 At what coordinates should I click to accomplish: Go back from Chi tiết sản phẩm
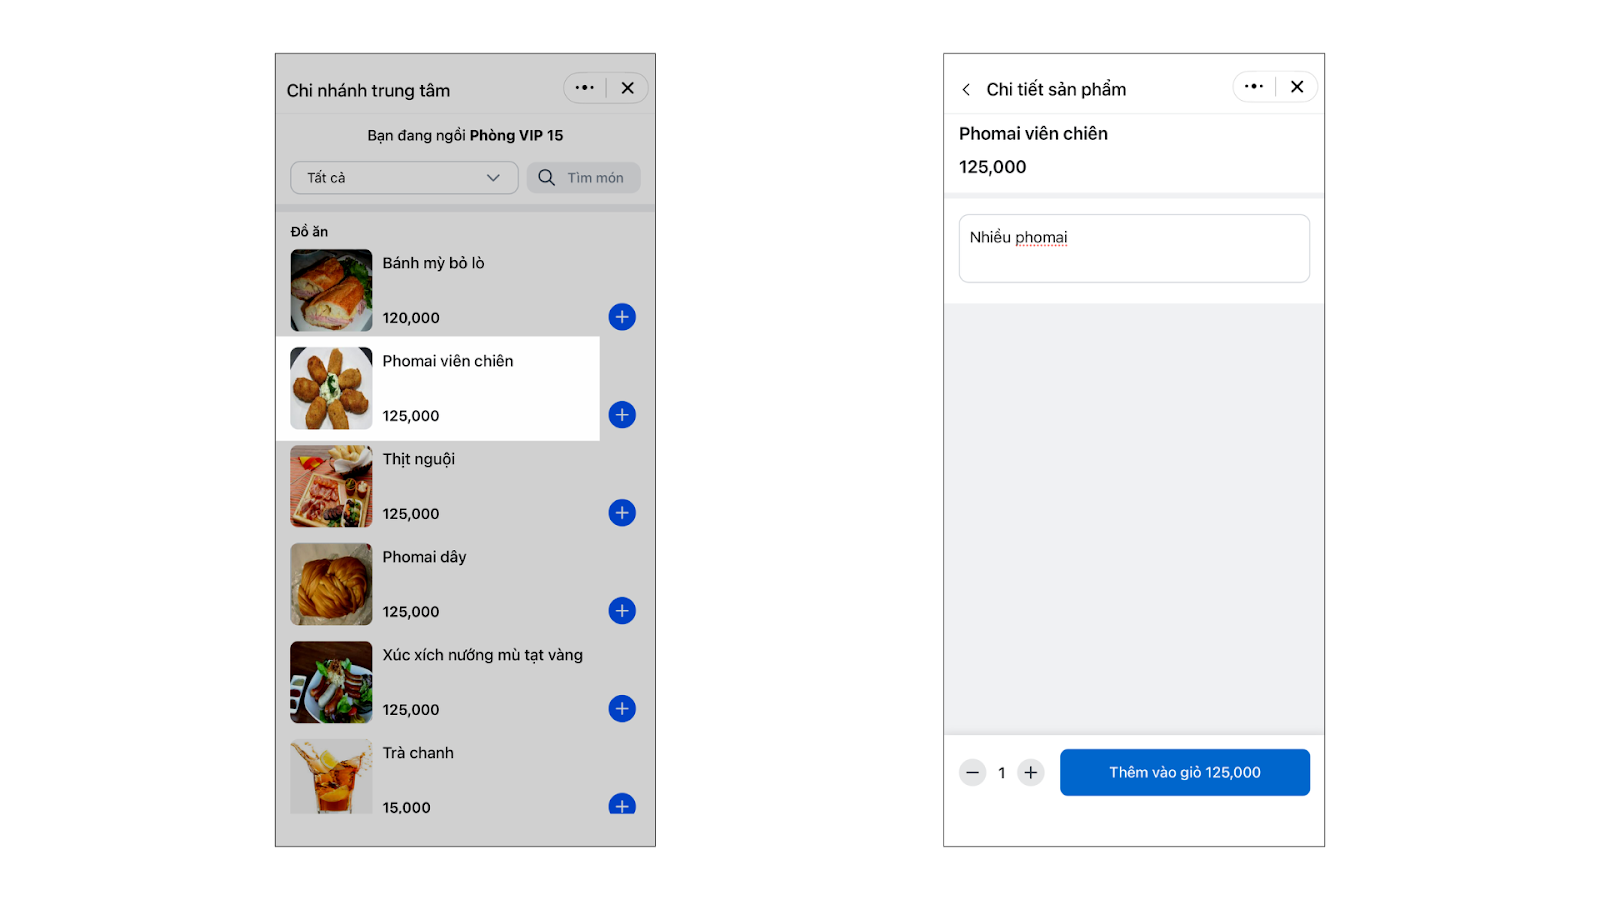pos(966,90)
